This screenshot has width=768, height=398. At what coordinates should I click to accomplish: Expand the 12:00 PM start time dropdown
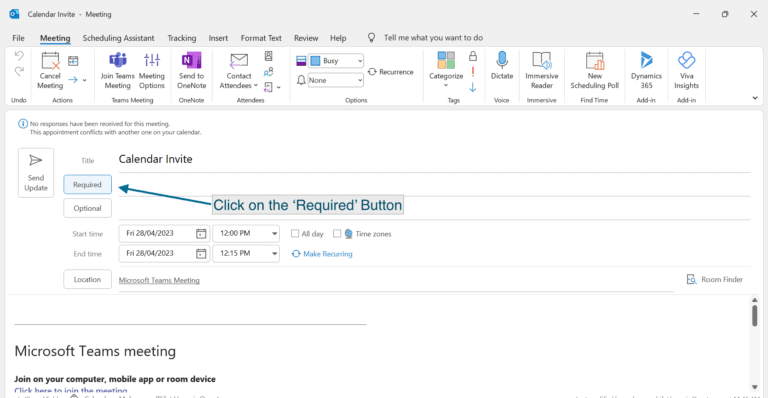[x=274, y=234]
